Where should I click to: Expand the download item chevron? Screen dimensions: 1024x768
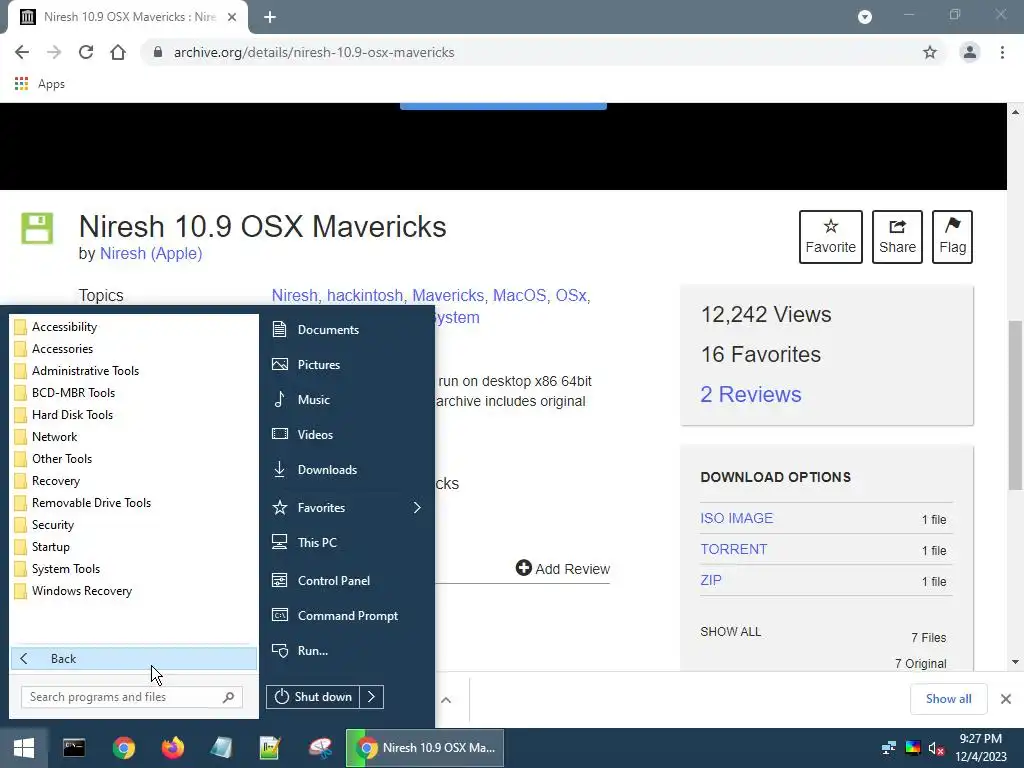pyautogui.click(x=446, y=700)
